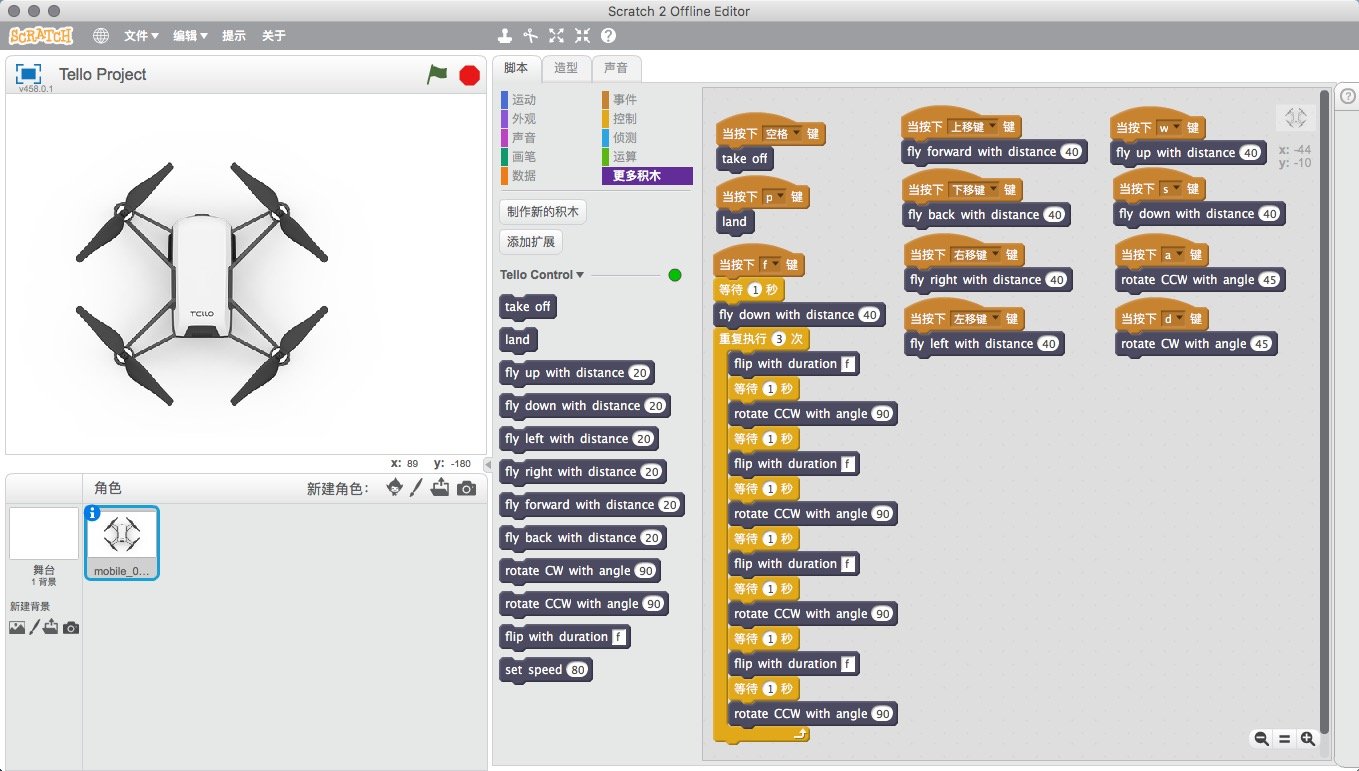Select the mobile_0 sprite thumbnail
Viewport: 1359px width, 771px height.
click(121, 542)
